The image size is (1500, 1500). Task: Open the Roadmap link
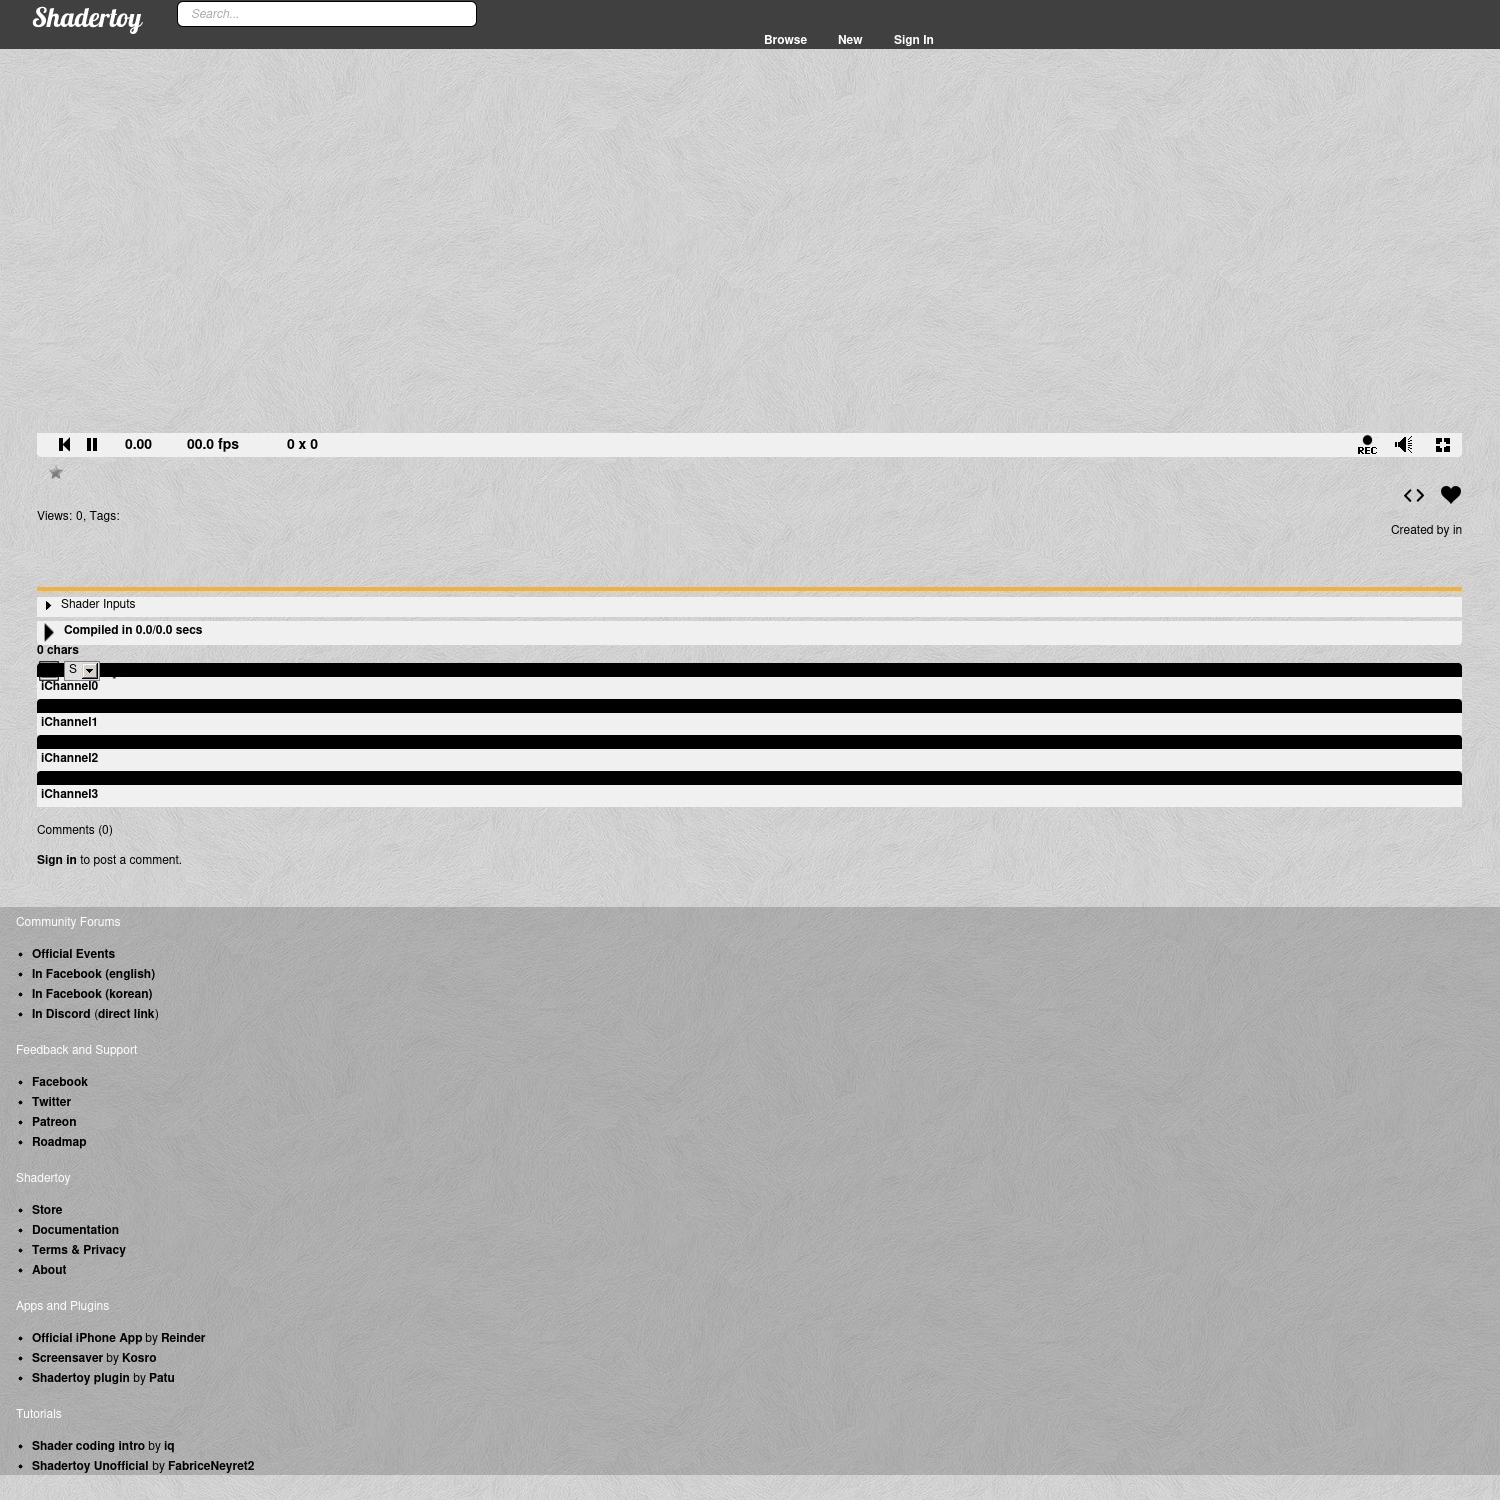tap(59, 1142)
